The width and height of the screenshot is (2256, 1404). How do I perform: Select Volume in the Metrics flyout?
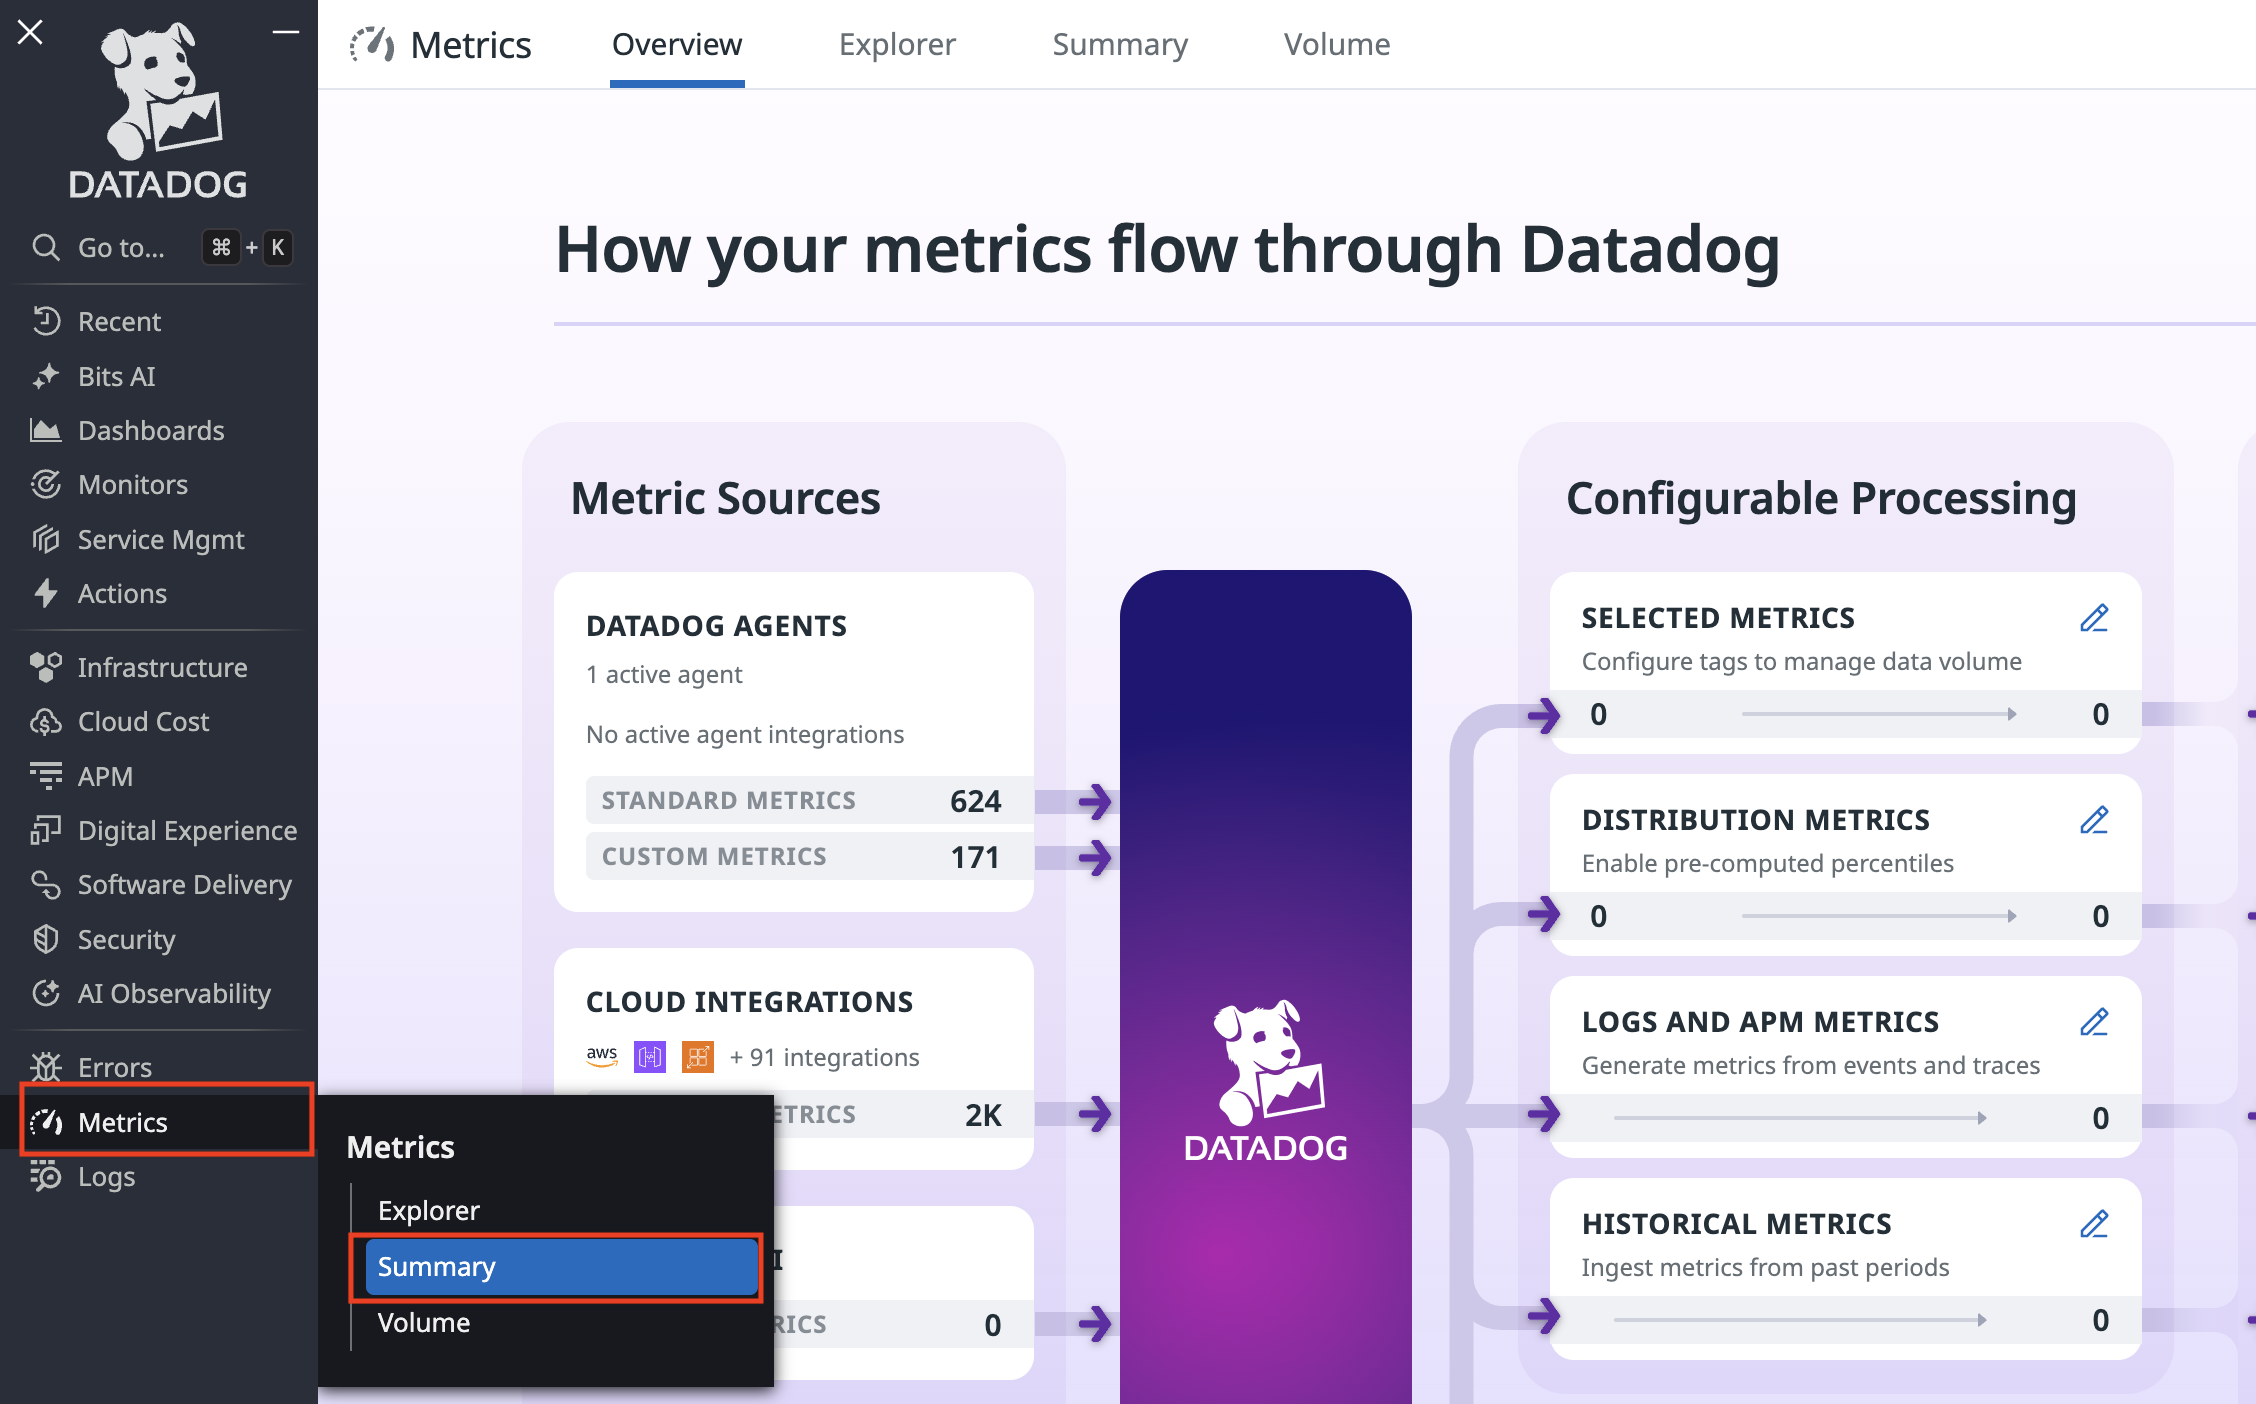(424, 1322)
